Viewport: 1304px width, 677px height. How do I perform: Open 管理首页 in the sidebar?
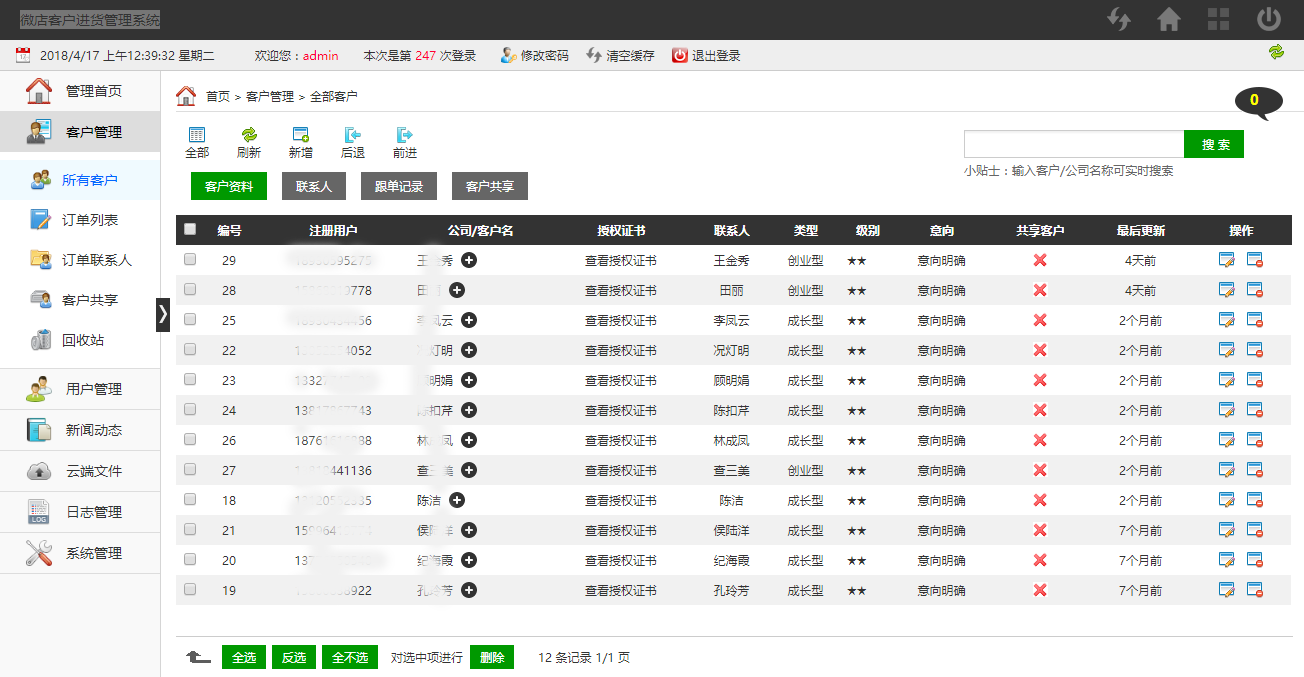pyautogui.click(x=80, y=91)
